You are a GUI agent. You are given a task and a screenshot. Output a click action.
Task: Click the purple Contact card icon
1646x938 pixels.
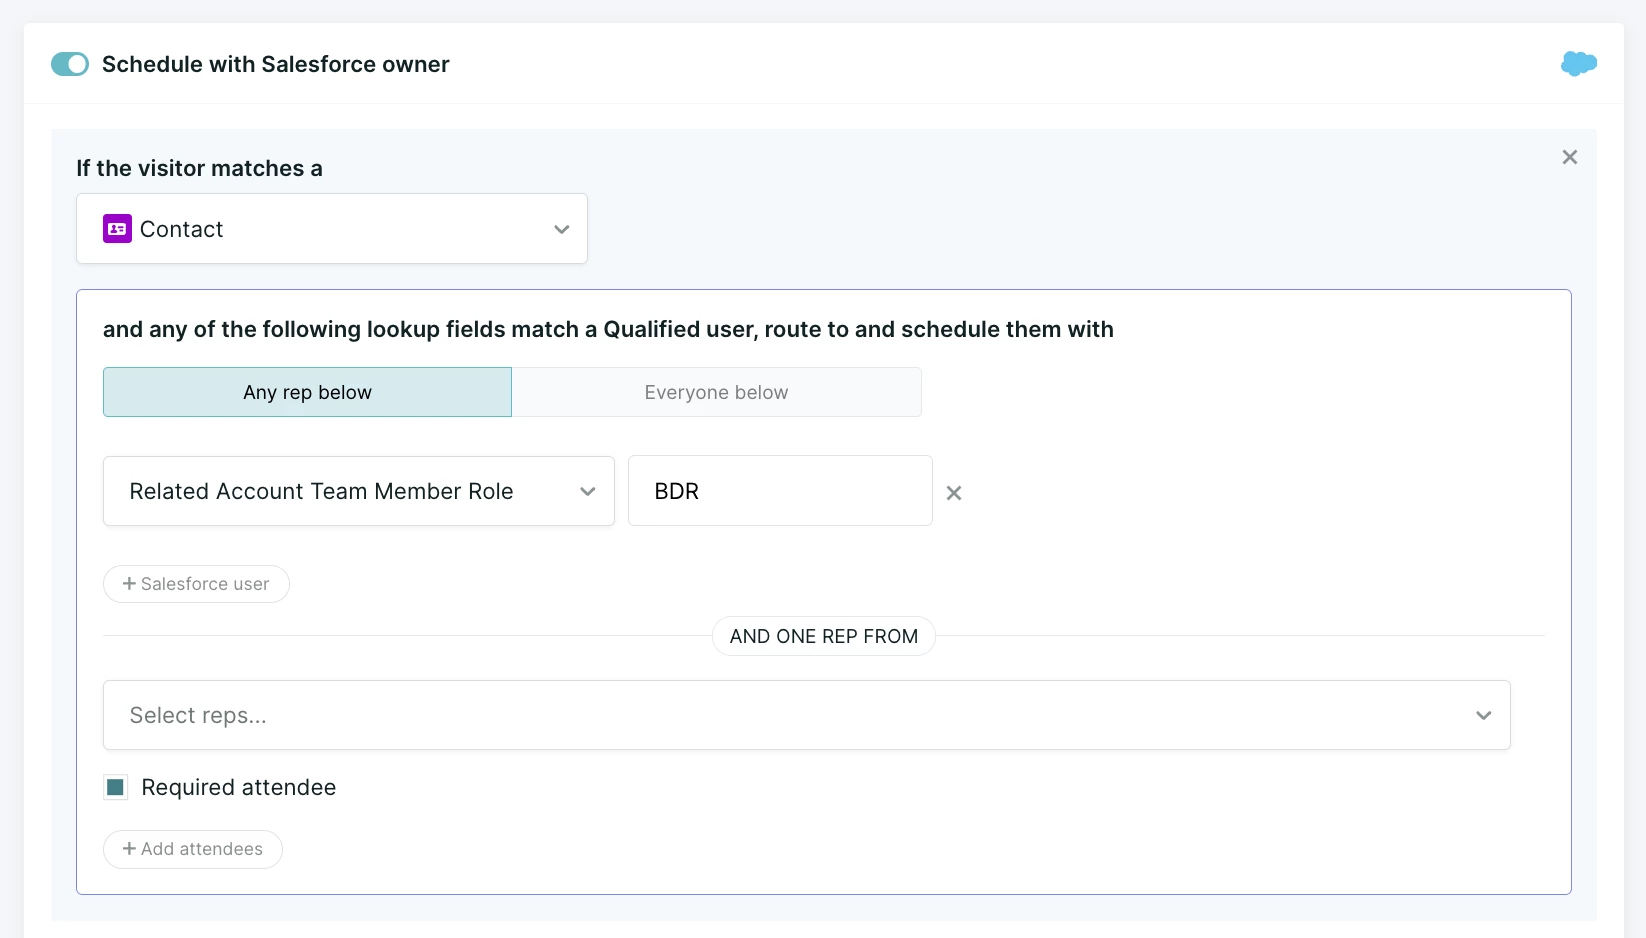117,229
